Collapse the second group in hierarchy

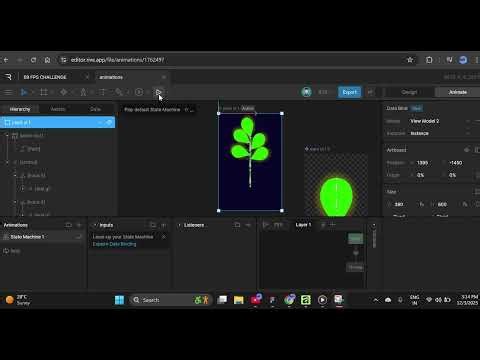point(7,162)
